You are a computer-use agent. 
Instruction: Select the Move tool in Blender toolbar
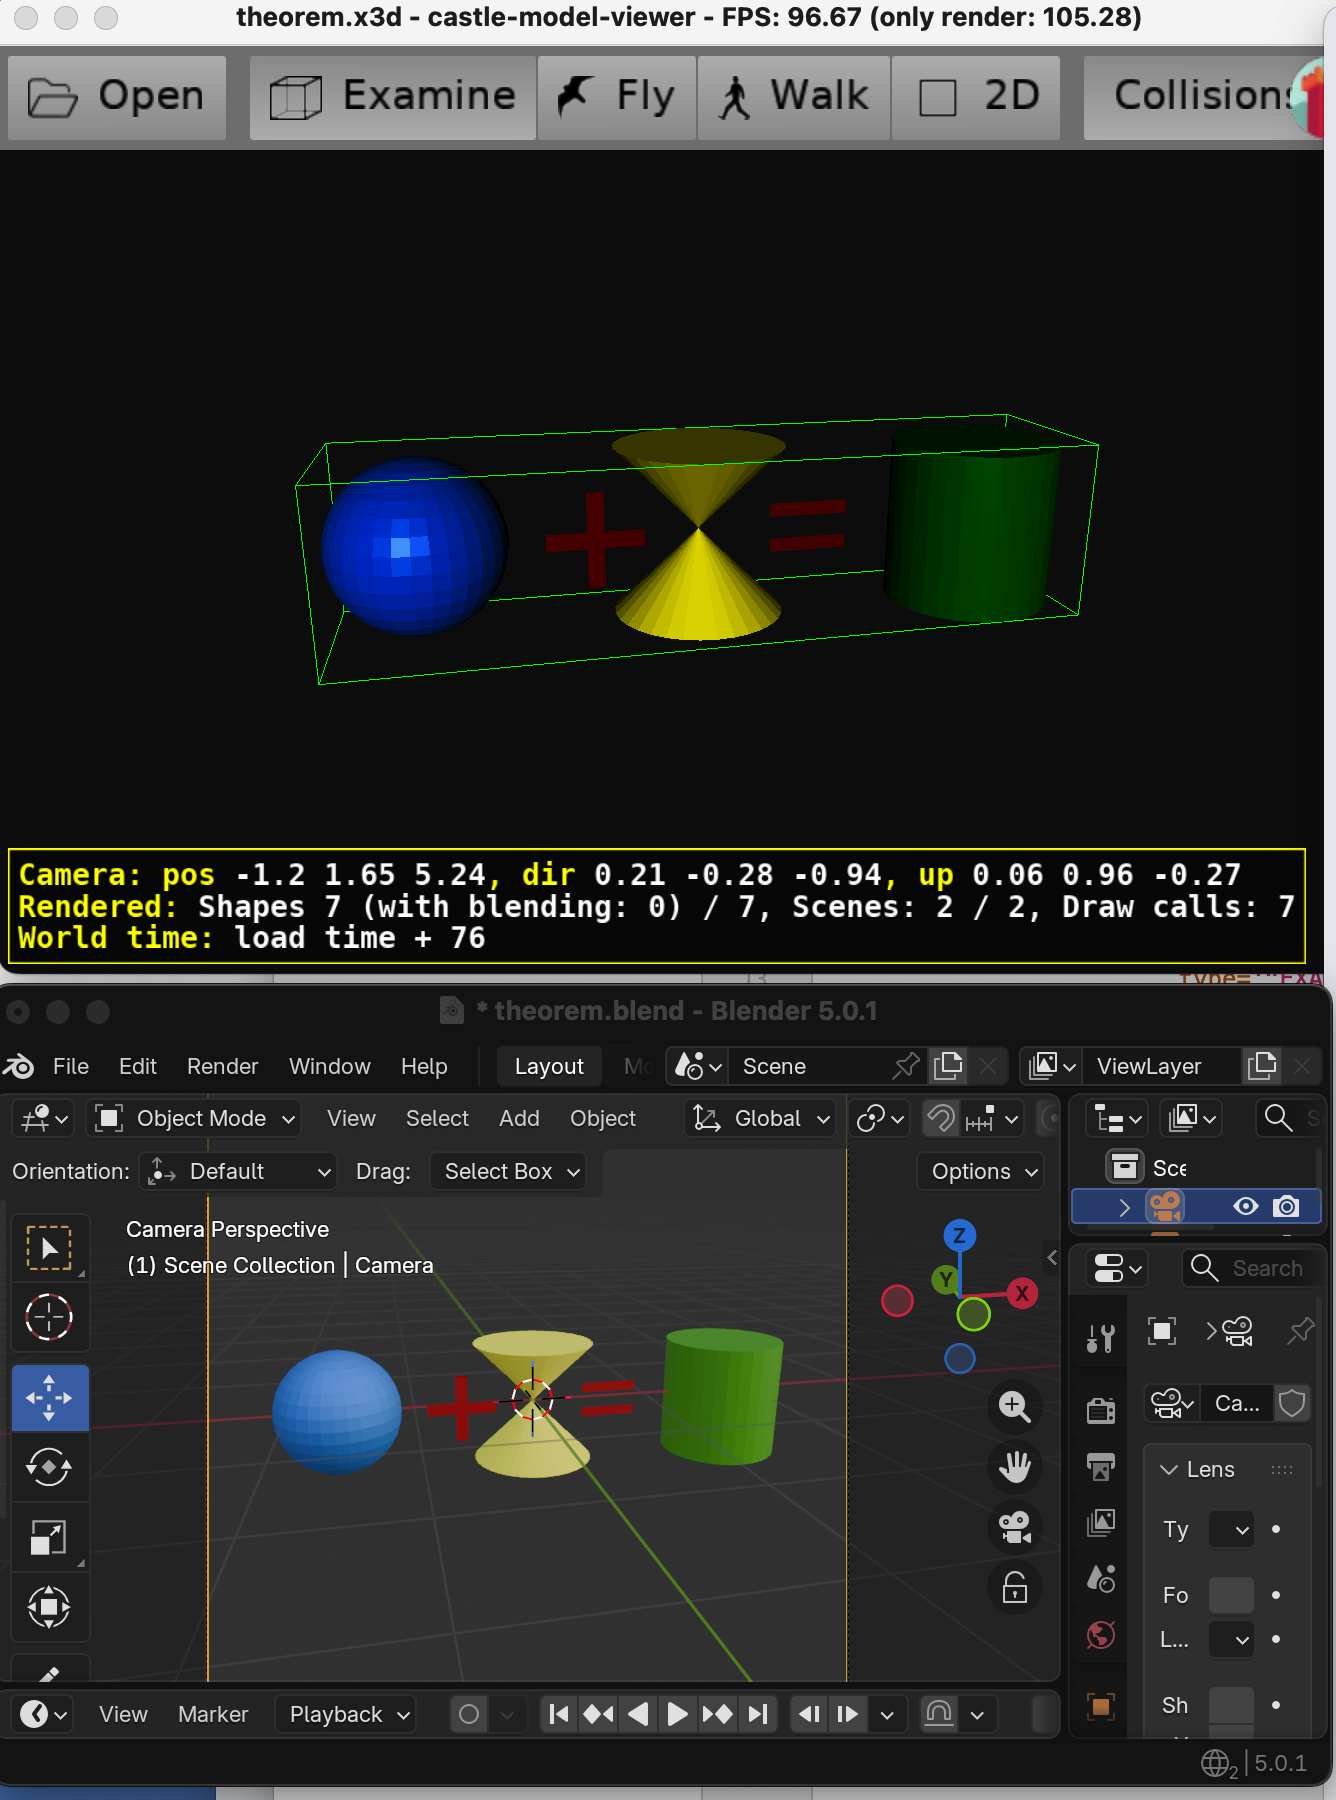[49, 1397]
